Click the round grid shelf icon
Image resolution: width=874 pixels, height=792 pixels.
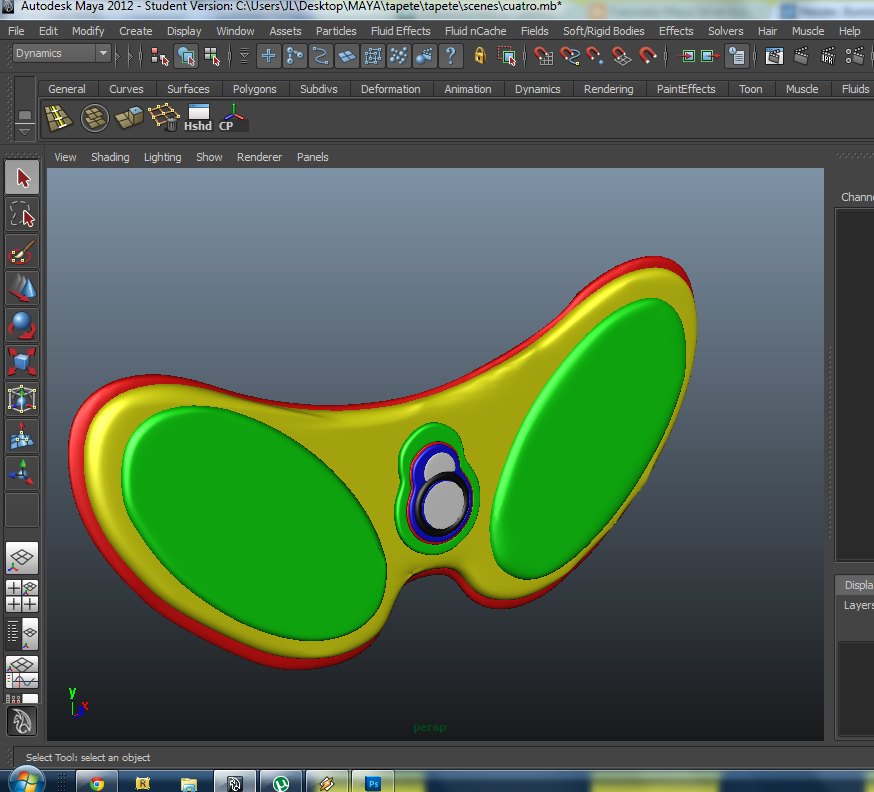(x=94, y=118)
